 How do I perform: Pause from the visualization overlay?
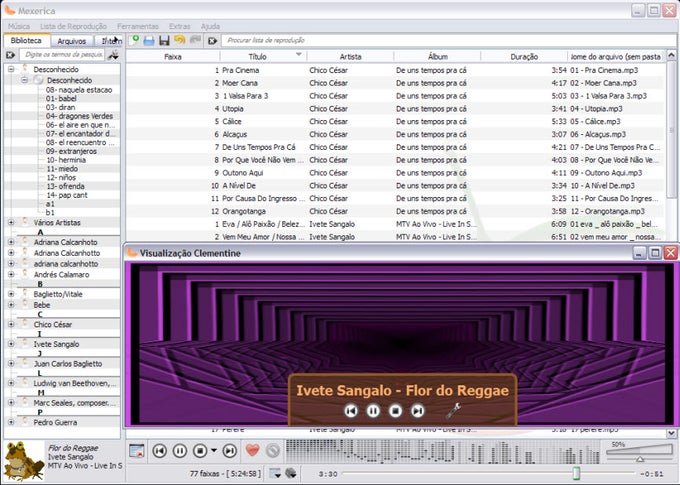point(373,410)
